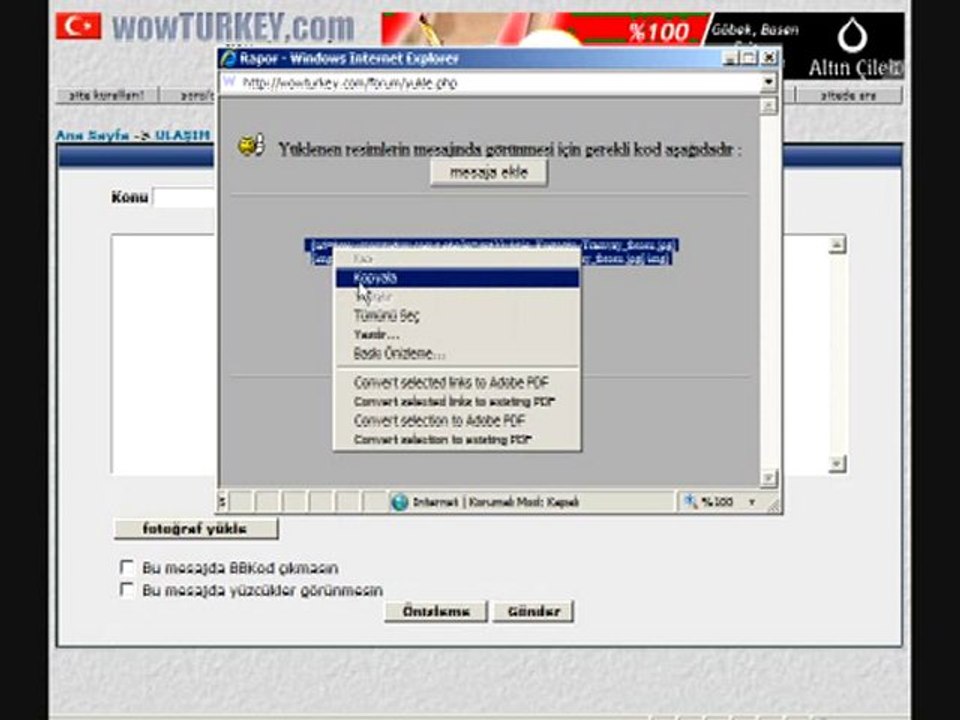The height and width of the screenshot is (720, 960).
Task: Enable Bu mesajda BBKod çıkmasın checkbox
Action: point(127,567)
